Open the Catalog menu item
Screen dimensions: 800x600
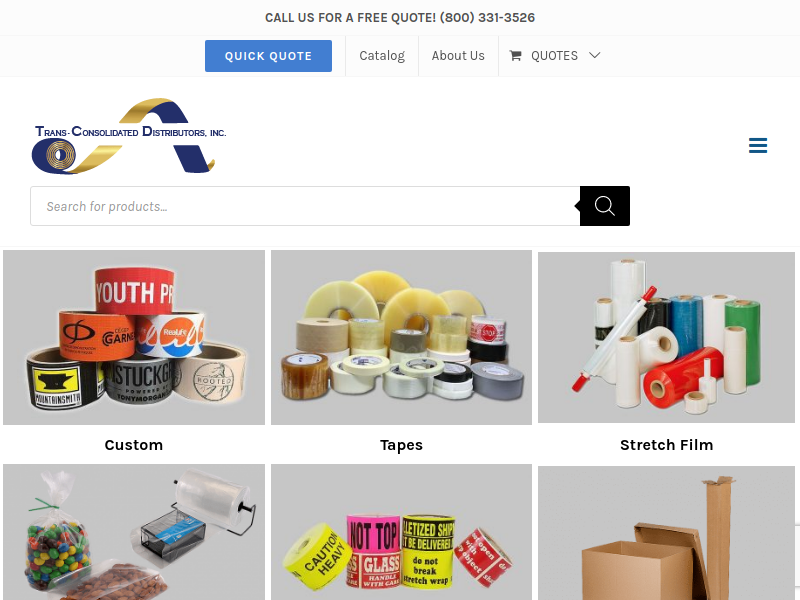[382, 56]
